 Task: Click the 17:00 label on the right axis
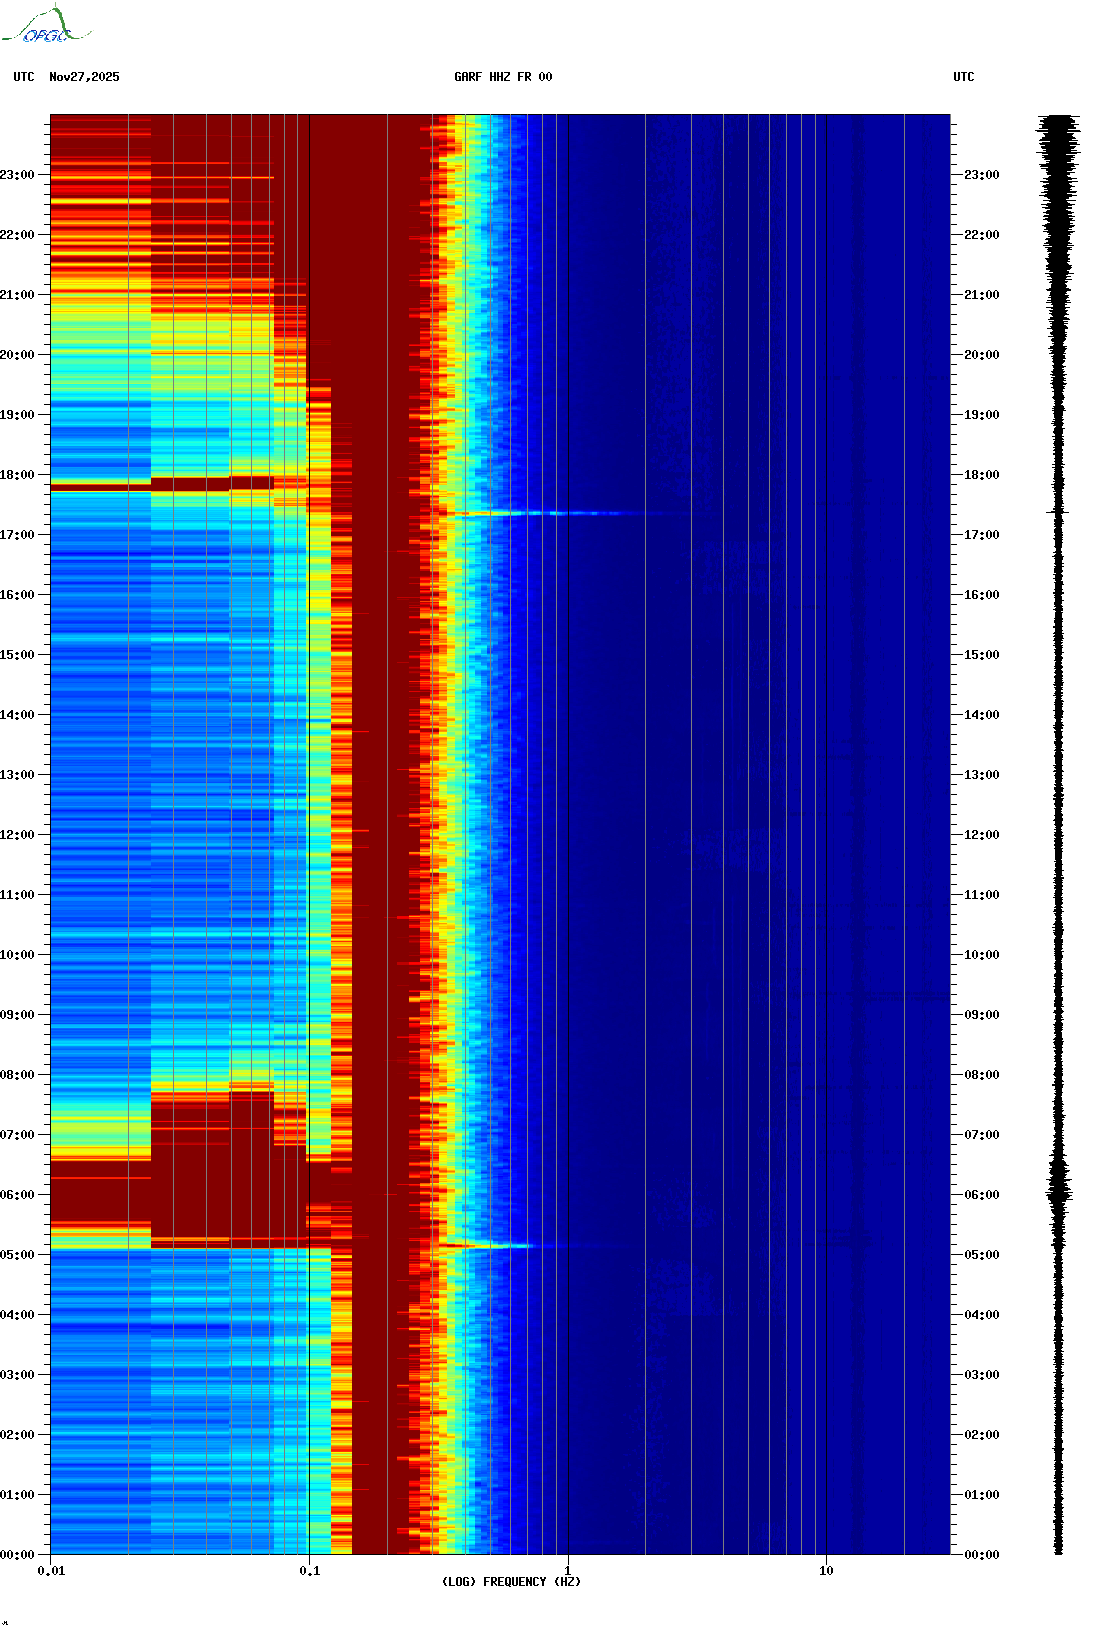tap(982, 535)
